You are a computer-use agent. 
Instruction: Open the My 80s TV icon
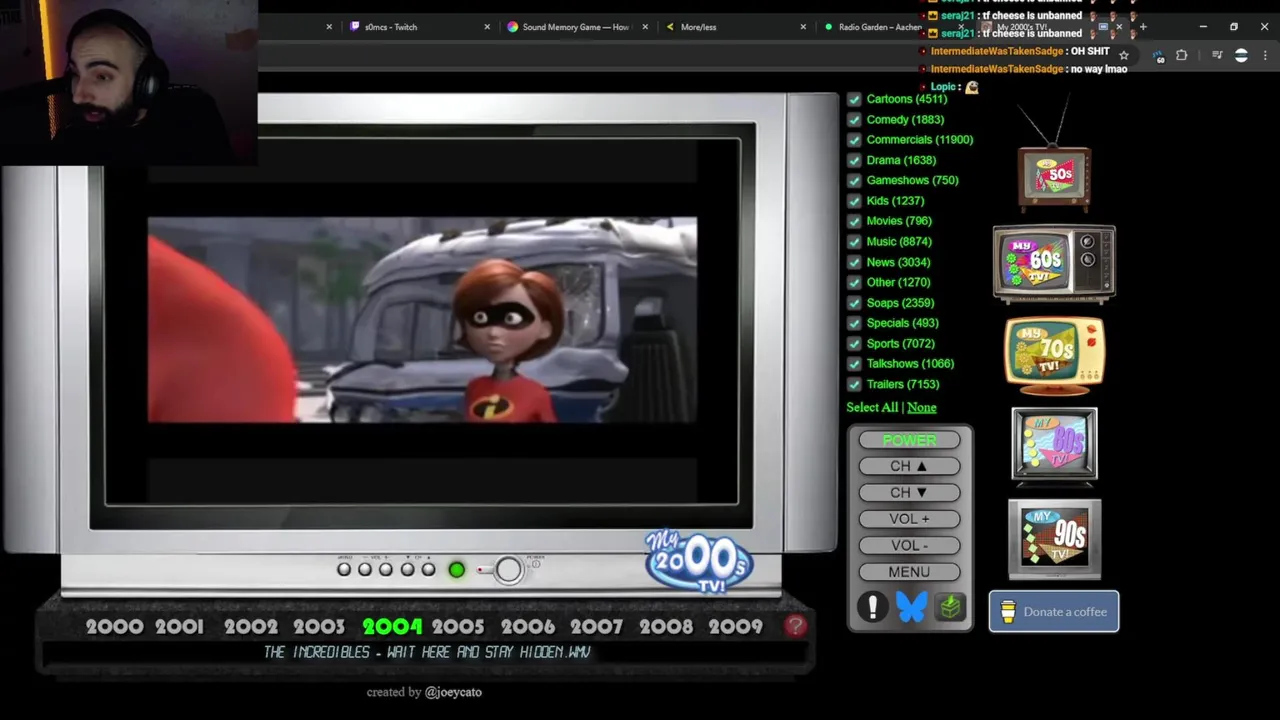tap(1054, 445)
